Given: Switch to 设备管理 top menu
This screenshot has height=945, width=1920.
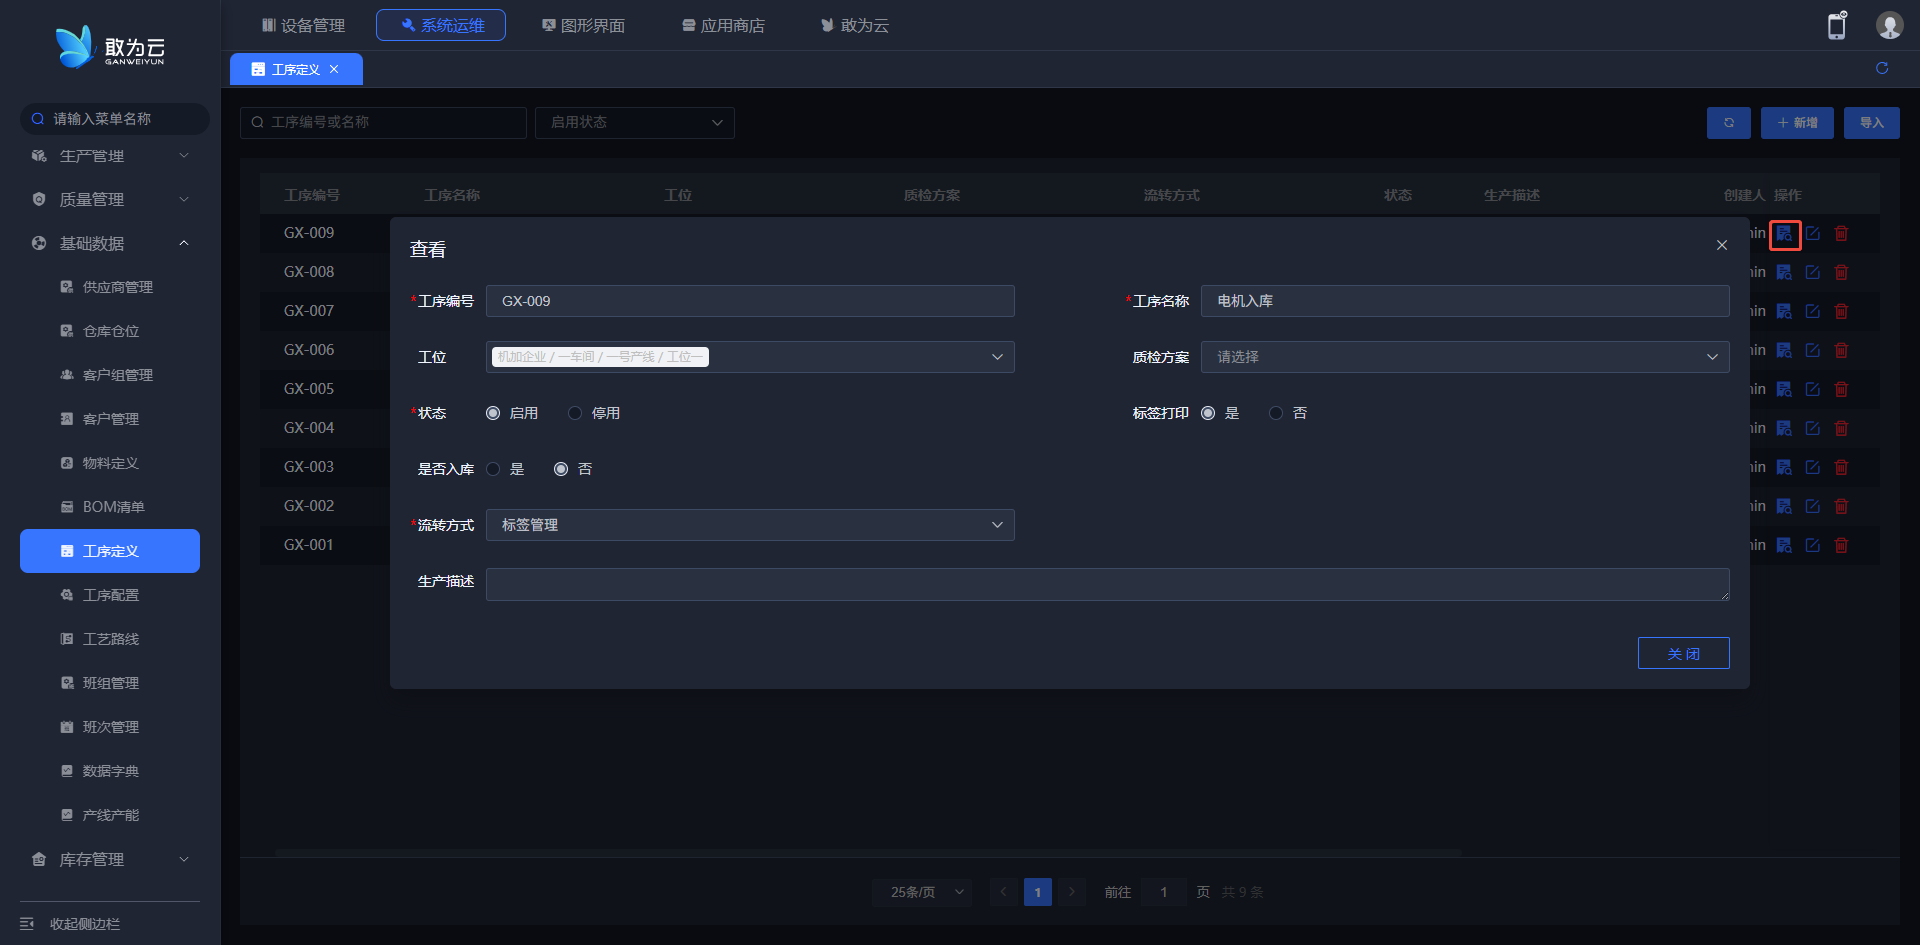Looking at the screenshot, I should coord(303,25).
